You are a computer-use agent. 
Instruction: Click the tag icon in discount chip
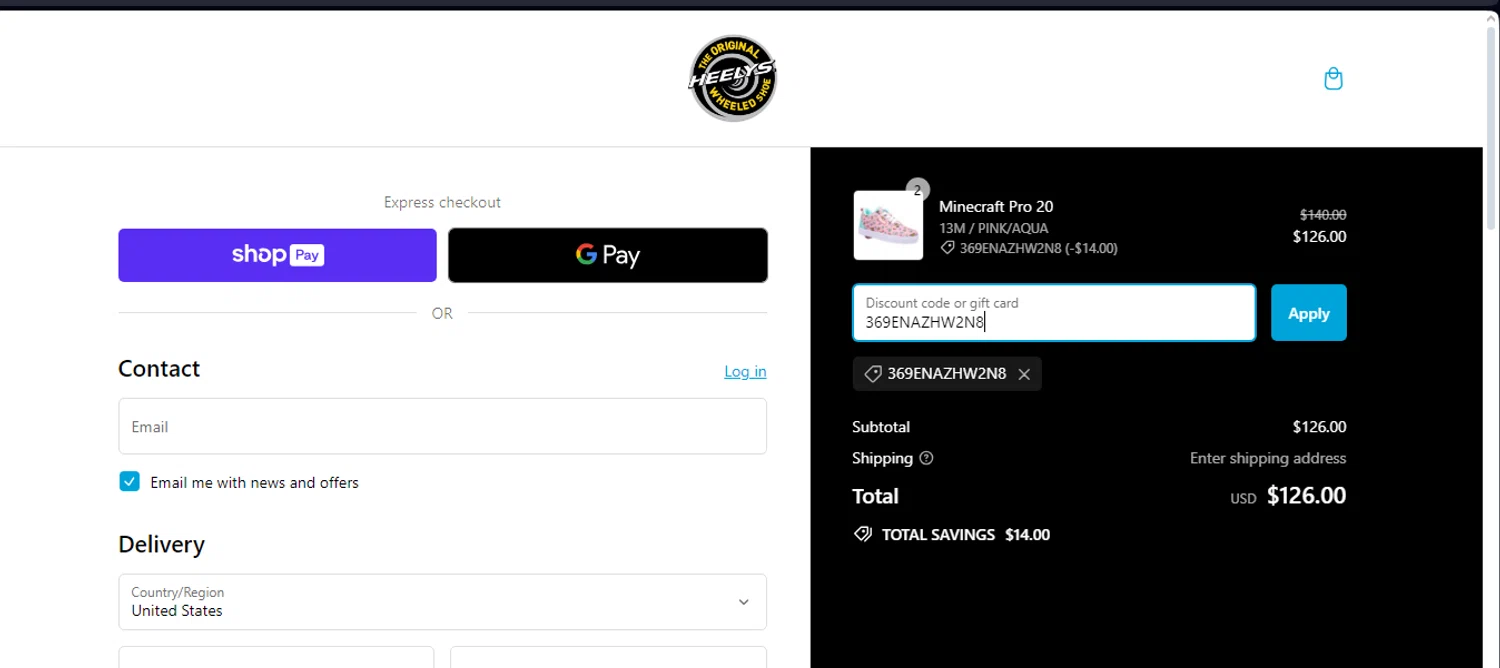872,374
